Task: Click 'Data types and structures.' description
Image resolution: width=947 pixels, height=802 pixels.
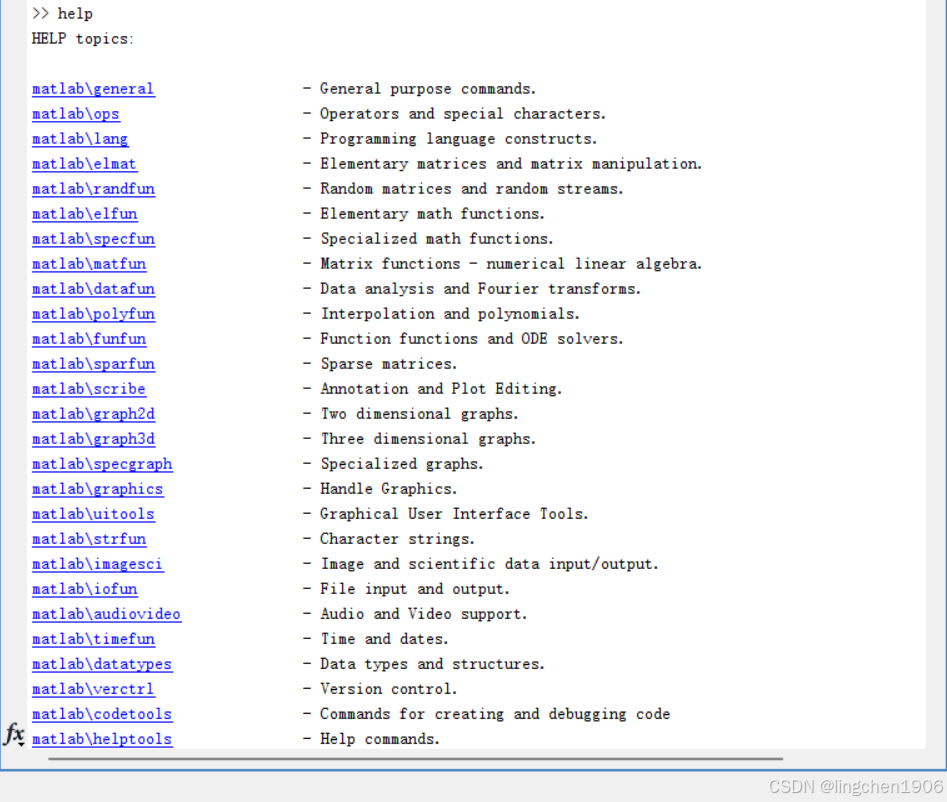Action: pos(432,664)
